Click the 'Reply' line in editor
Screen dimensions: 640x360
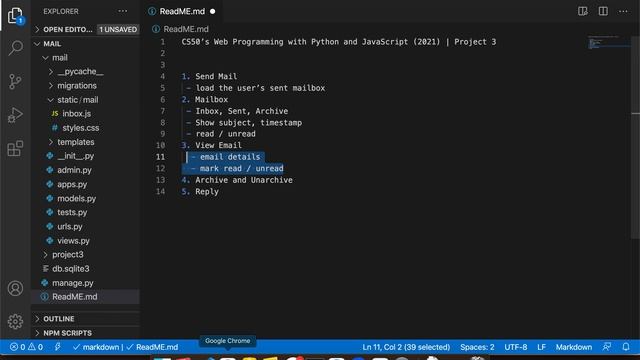coord(200,191)
